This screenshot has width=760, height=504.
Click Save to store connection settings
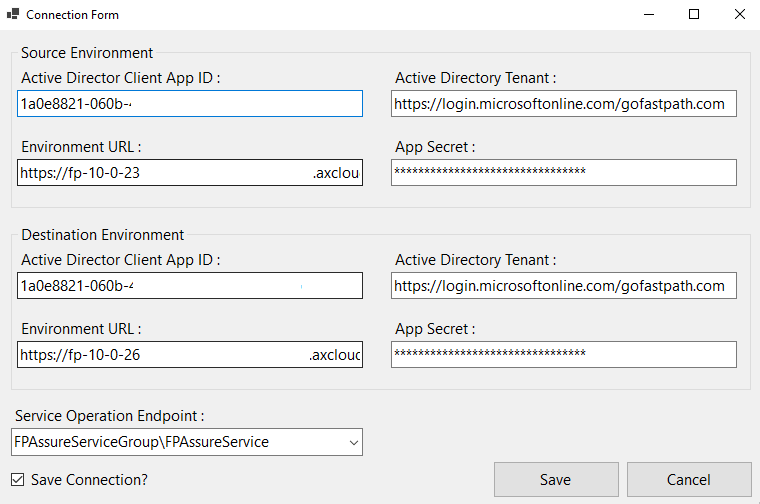pos(555,480)
